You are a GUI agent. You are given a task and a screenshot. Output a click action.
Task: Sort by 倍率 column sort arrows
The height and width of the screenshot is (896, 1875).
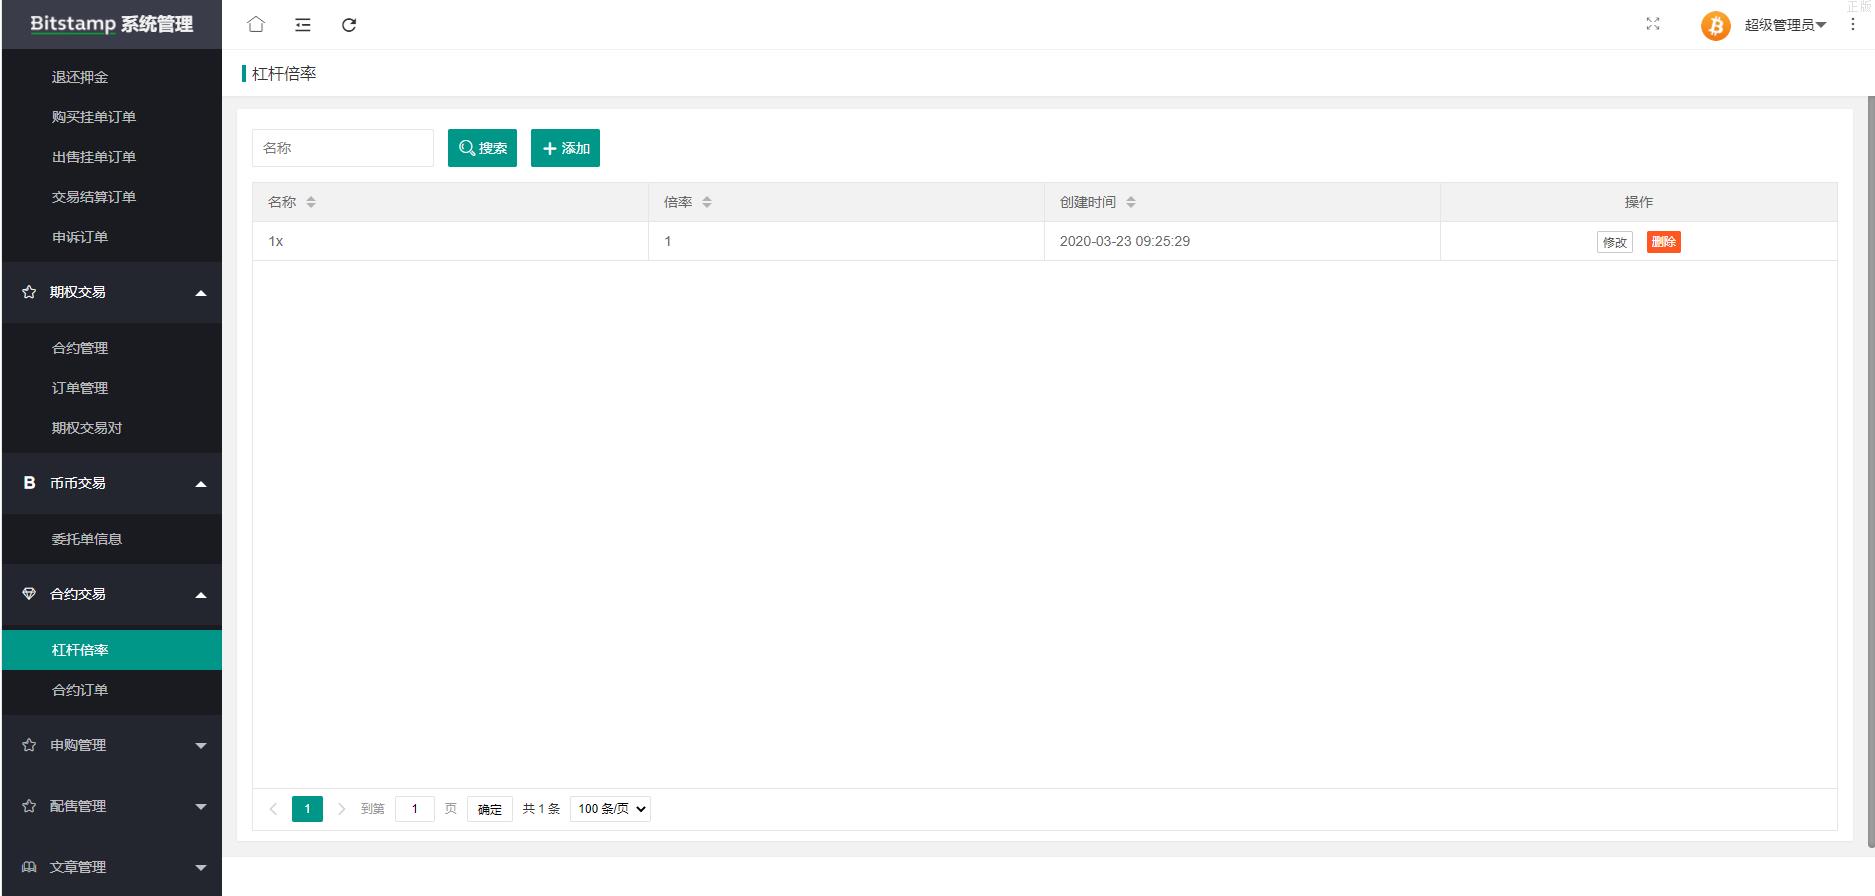pos(707,202)
